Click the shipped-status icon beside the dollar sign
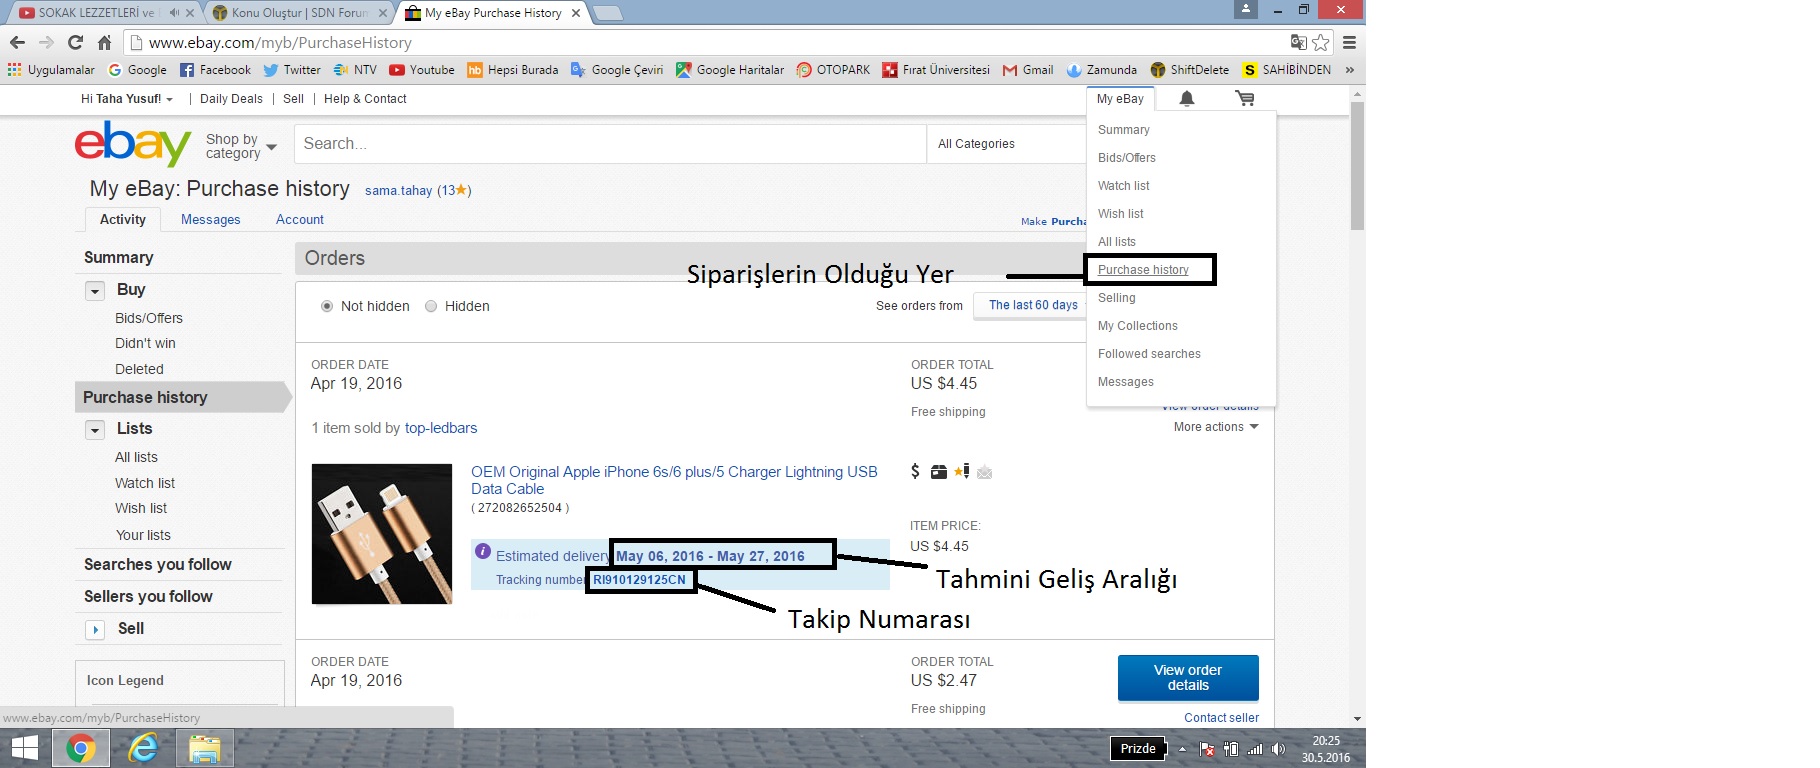This screenshot has height=768, width=1820. pyautogui.click(x=939, y=472)
